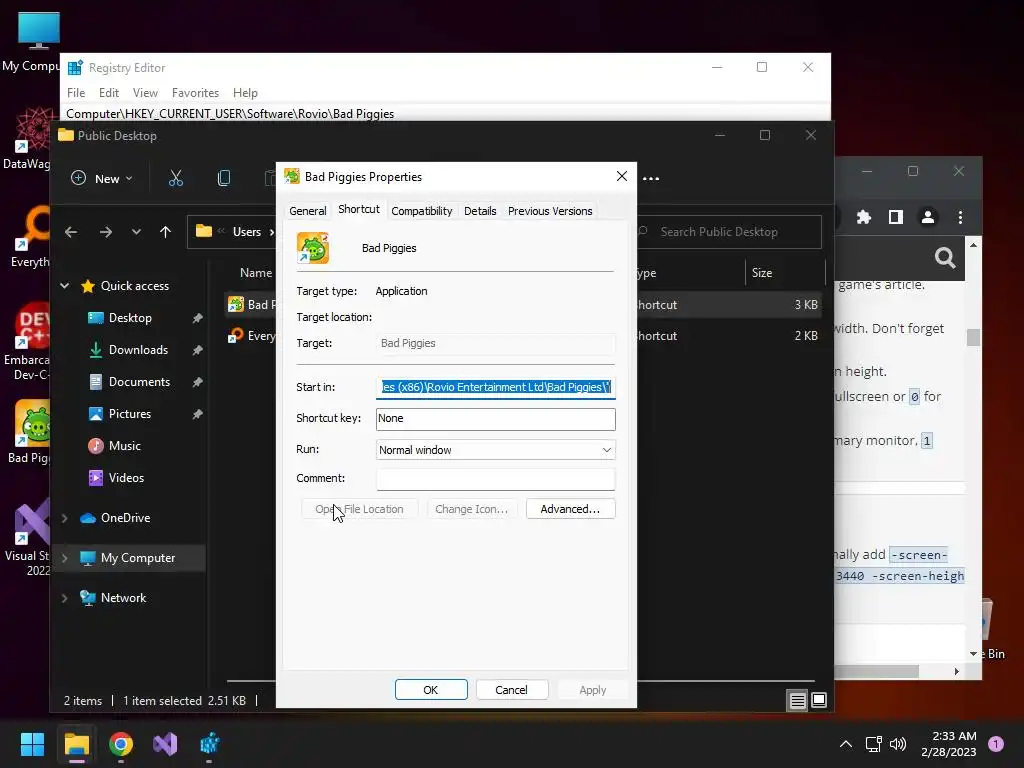The image size is (1024, 768).
Task: Expand the My Computer tree node
Action: (65, 558)
